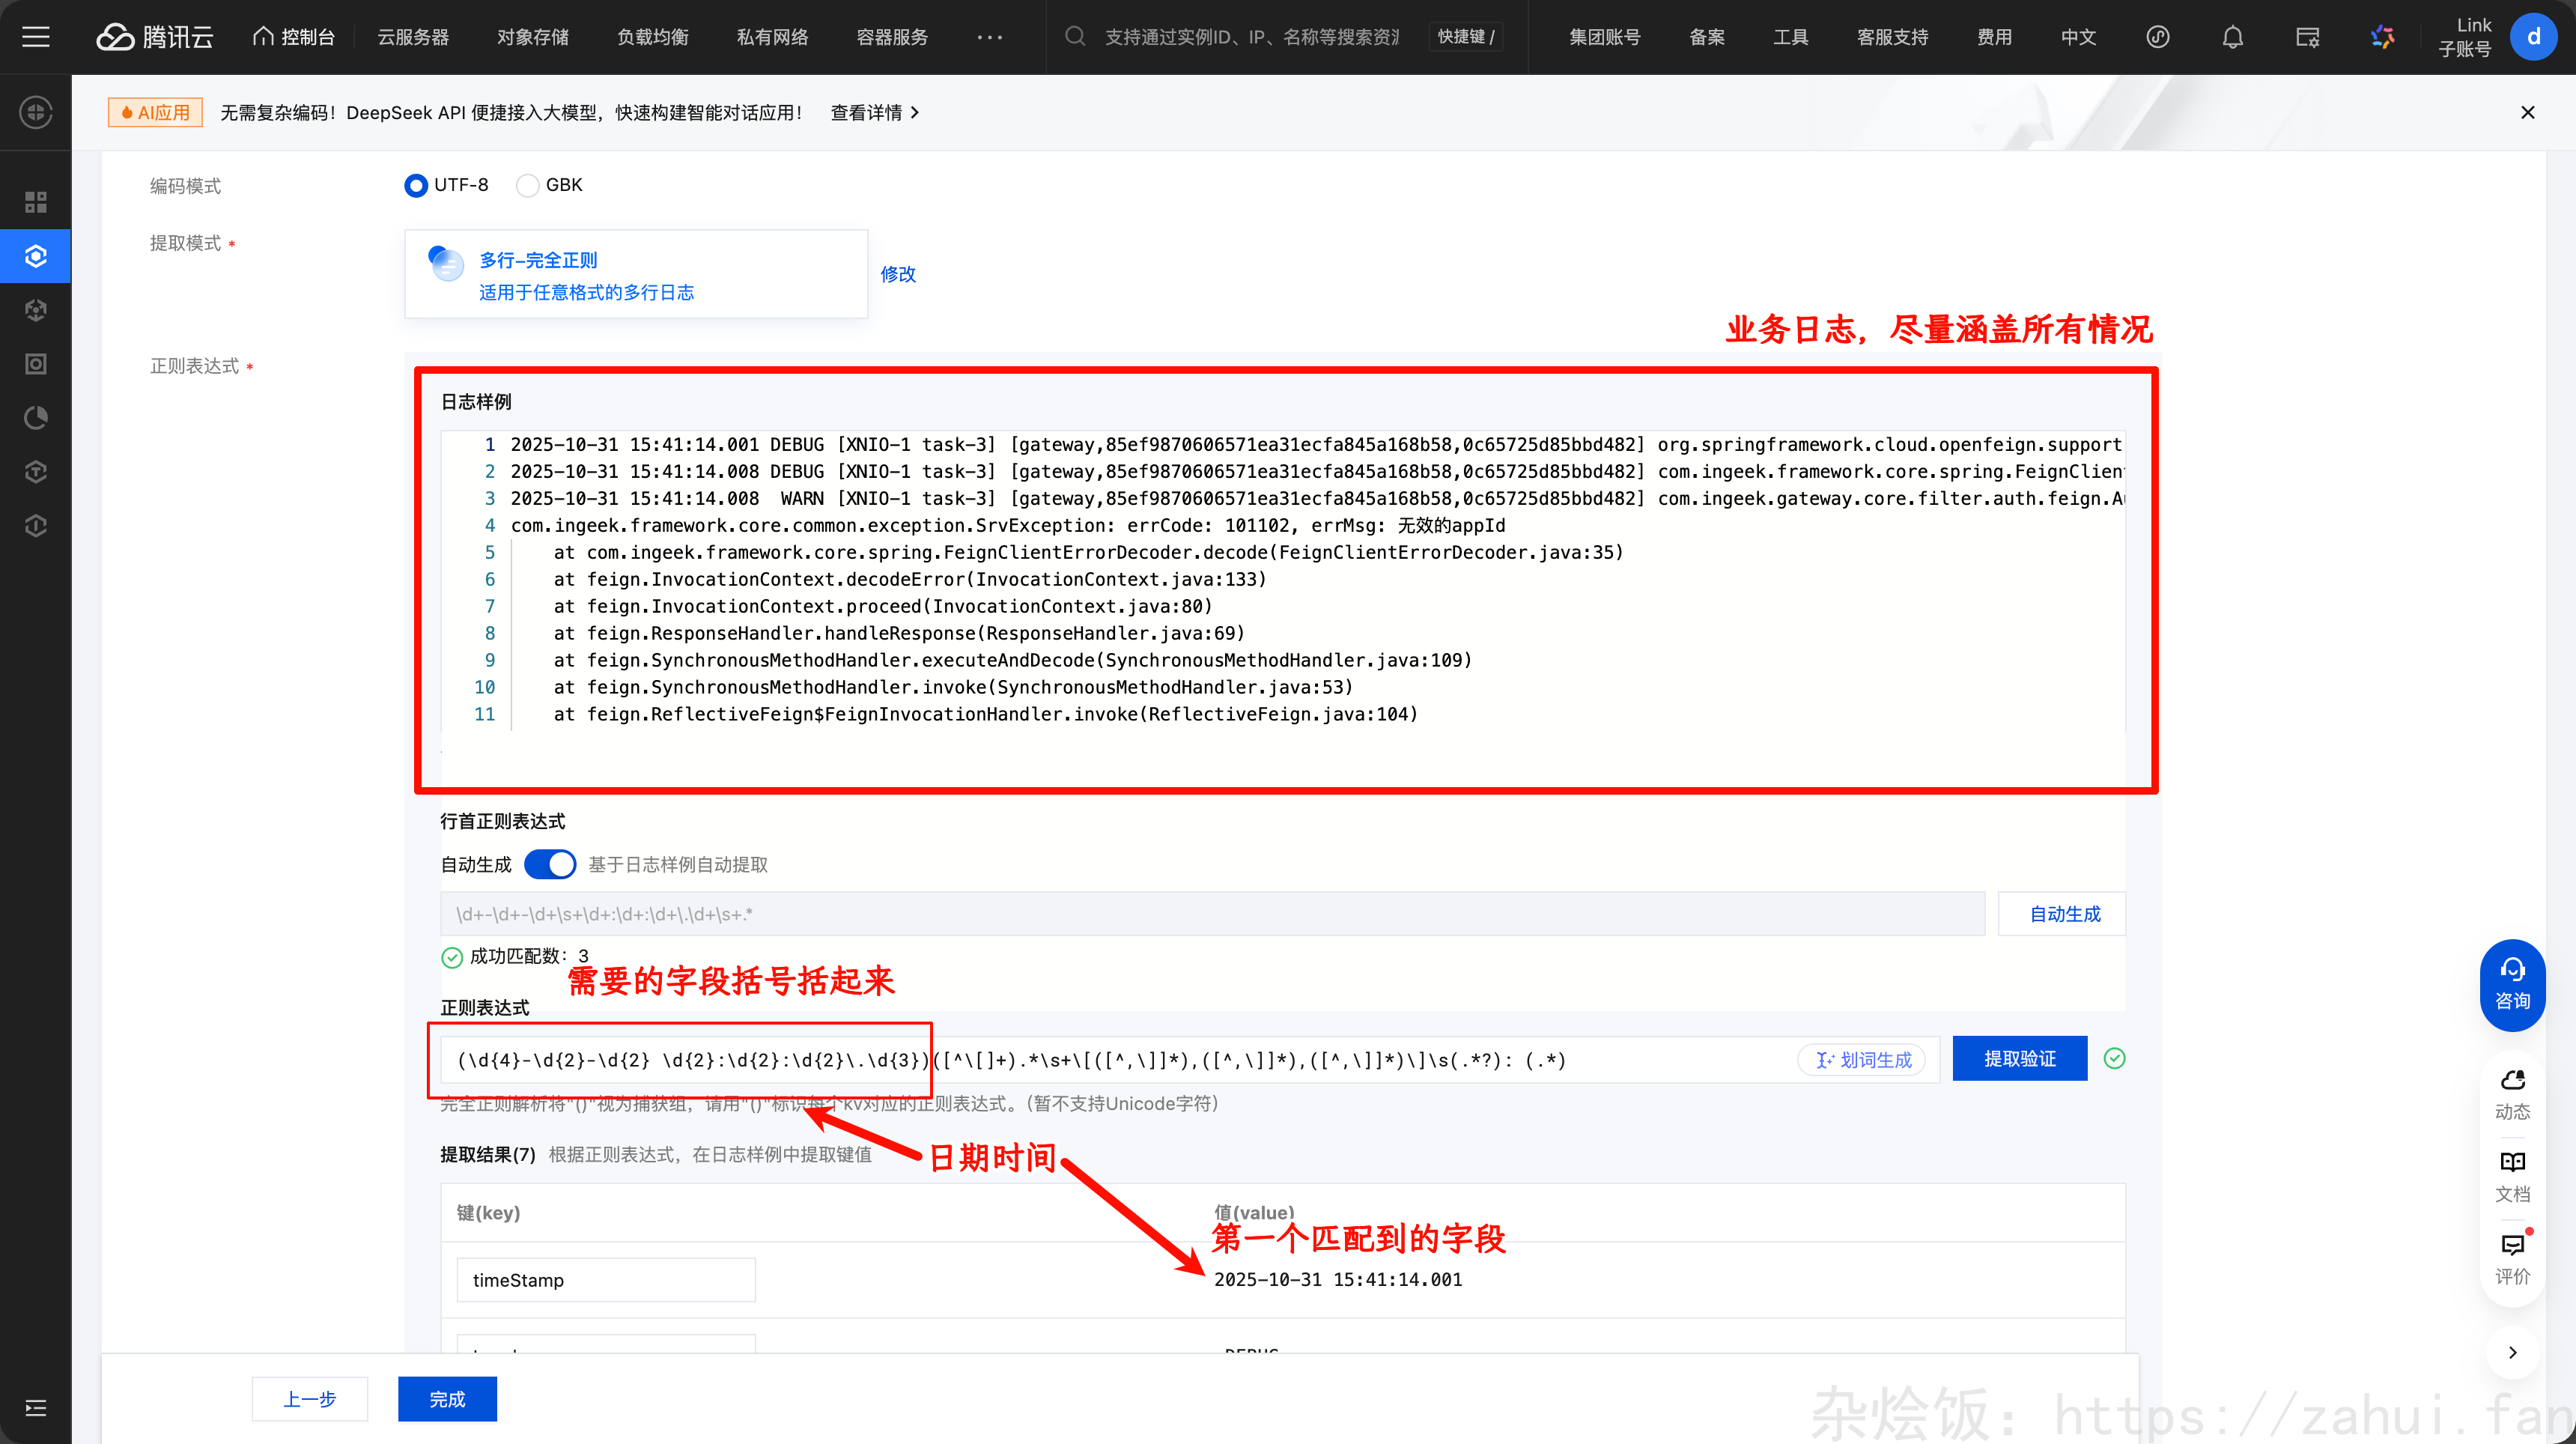
Task: Click the notification bell icon
Action: click(x=2232, y=37)
